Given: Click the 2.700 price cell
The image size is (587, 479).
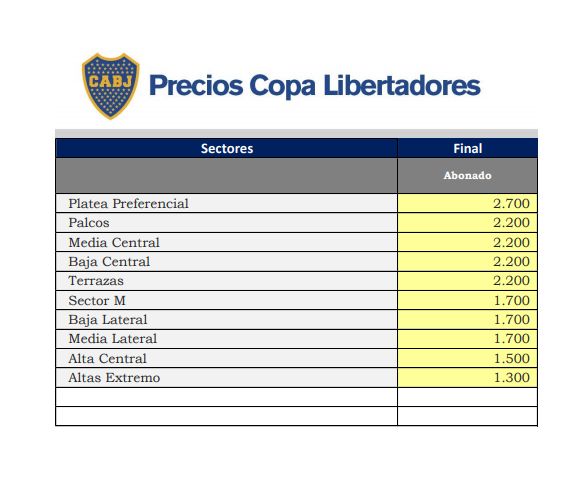Looking at the screenshot, I should (x=468, y=204).
